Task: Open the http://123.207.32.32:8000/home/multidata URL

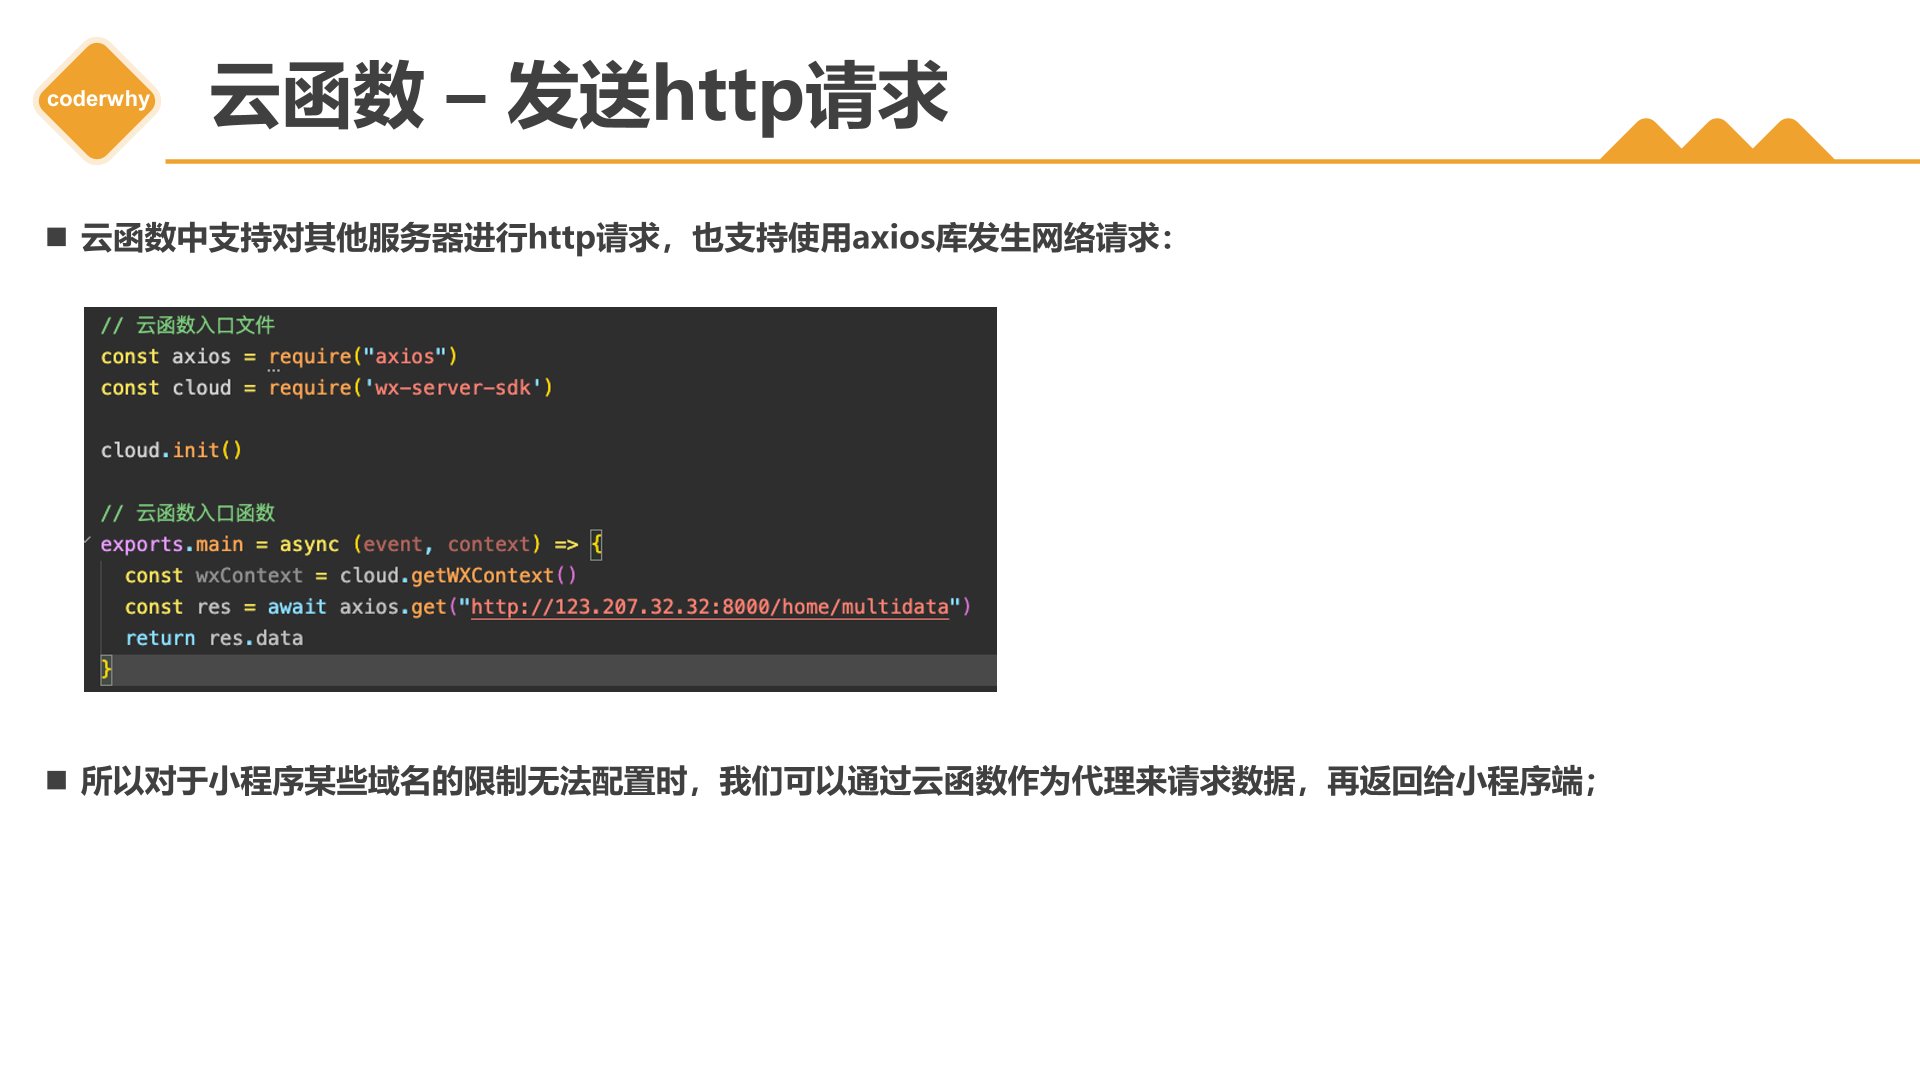Action: (x=709, y=607)
